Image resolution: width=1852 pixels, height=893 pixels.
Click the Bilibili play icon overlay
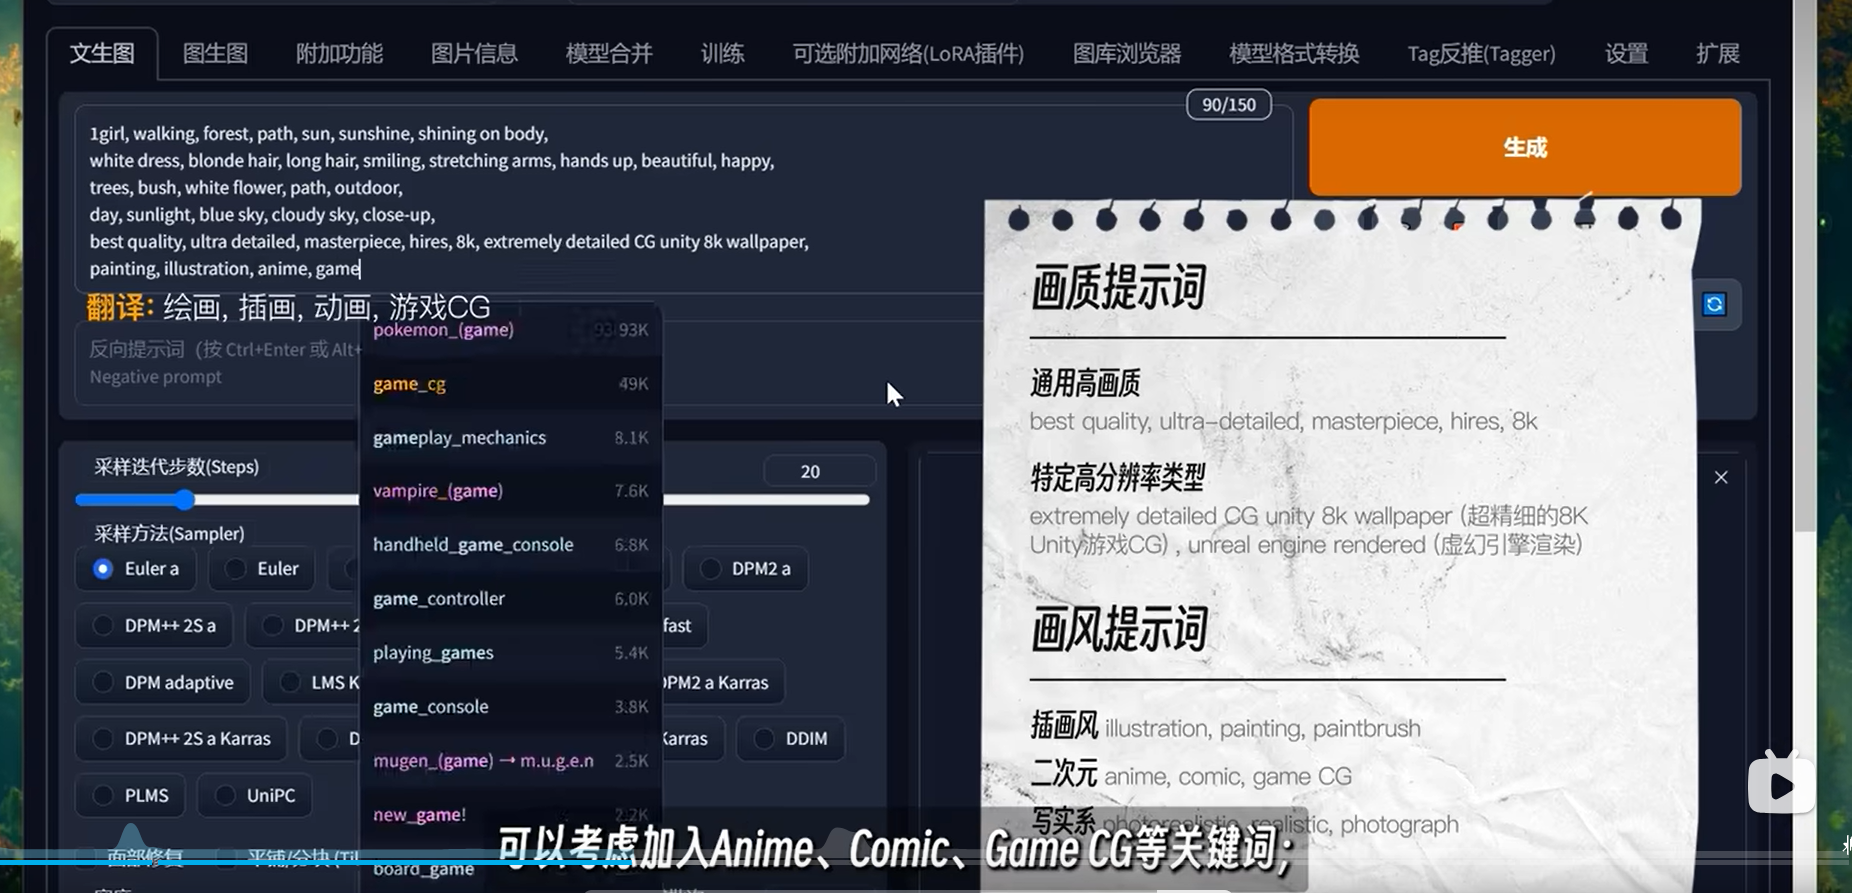click(x=1780, y=786)
